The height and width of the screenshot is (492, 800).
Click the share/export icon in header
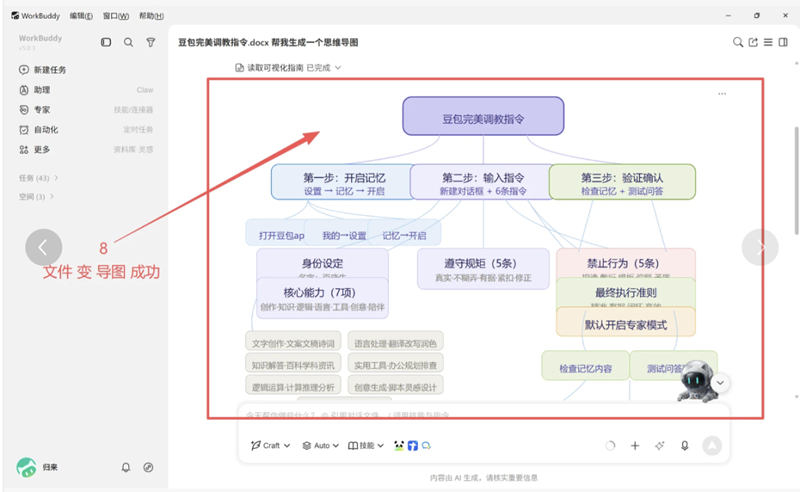(x=753, y=42)
